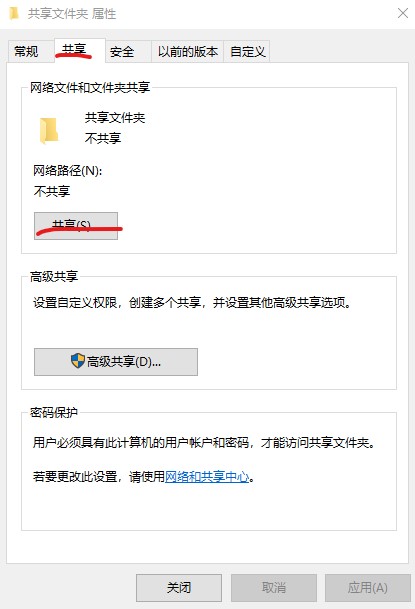Open the 自定义 tab
Screen dimensions: 415x609
point(247,51)
